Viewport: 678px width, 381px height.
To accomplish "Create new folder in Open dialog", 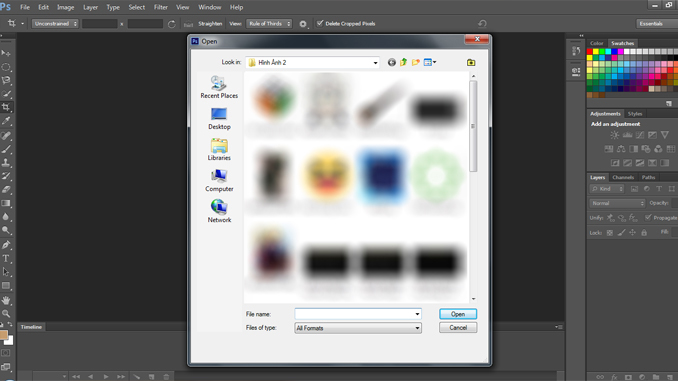I will tap(416, 62).
